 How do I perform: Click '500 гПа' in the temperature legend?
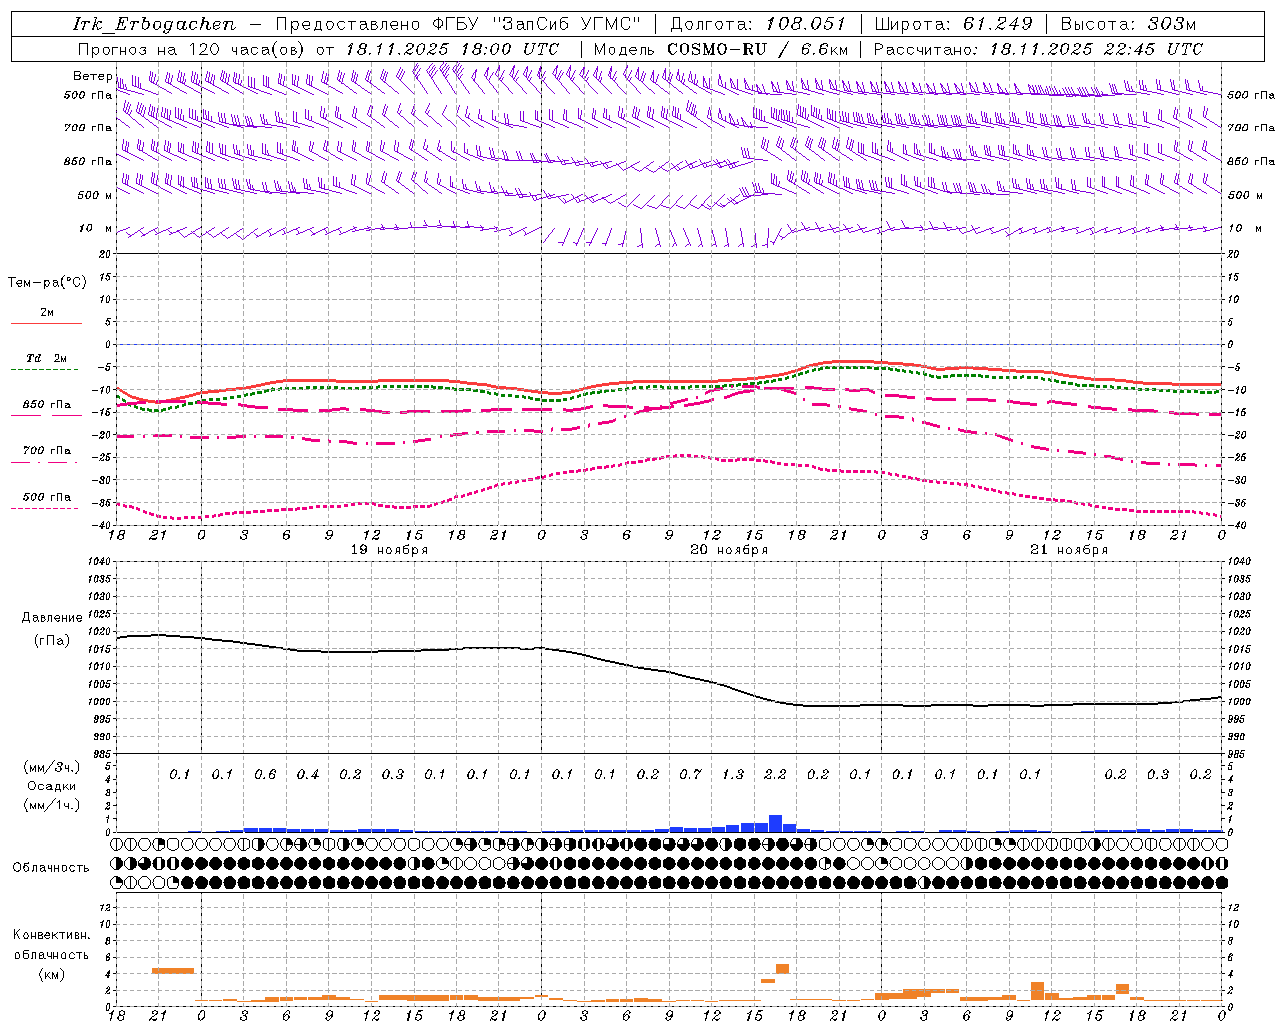click(x=47, y=497)
